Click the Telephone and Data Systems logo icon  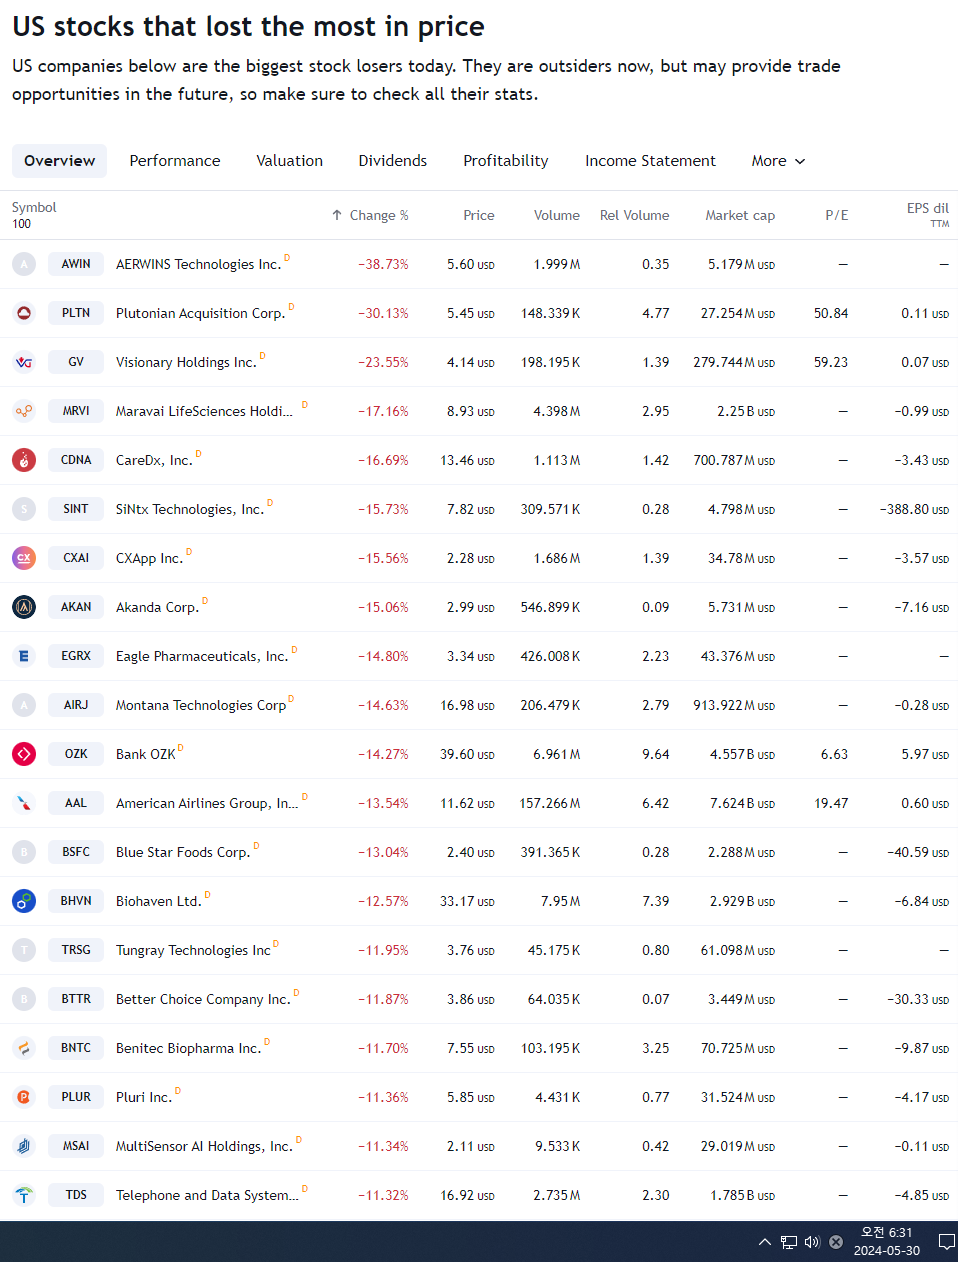(24, 1195)
